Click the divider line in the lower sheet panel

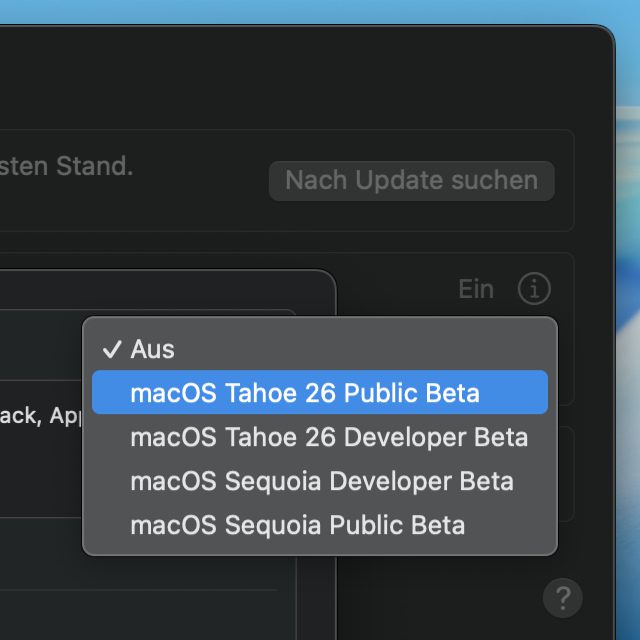pos(140,590)
